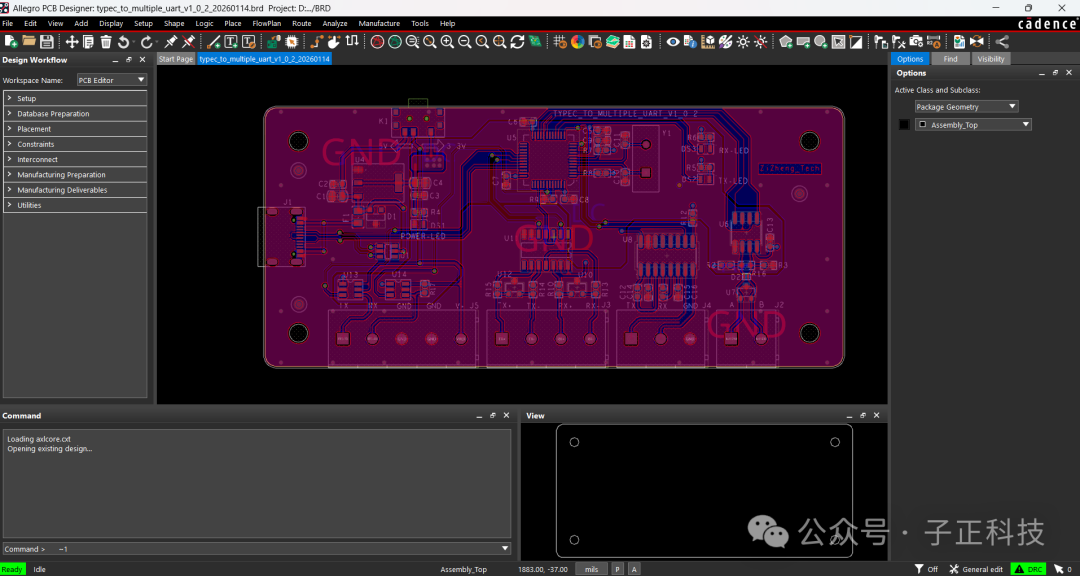Click the black subclass color swatch

(904, 125)
